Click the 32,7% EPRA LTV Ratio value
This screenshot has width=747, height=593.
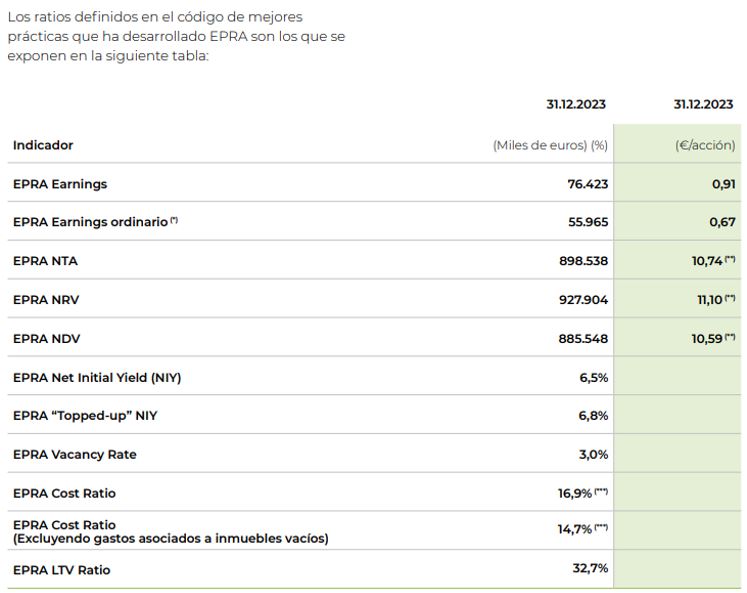tap(590, 569)
